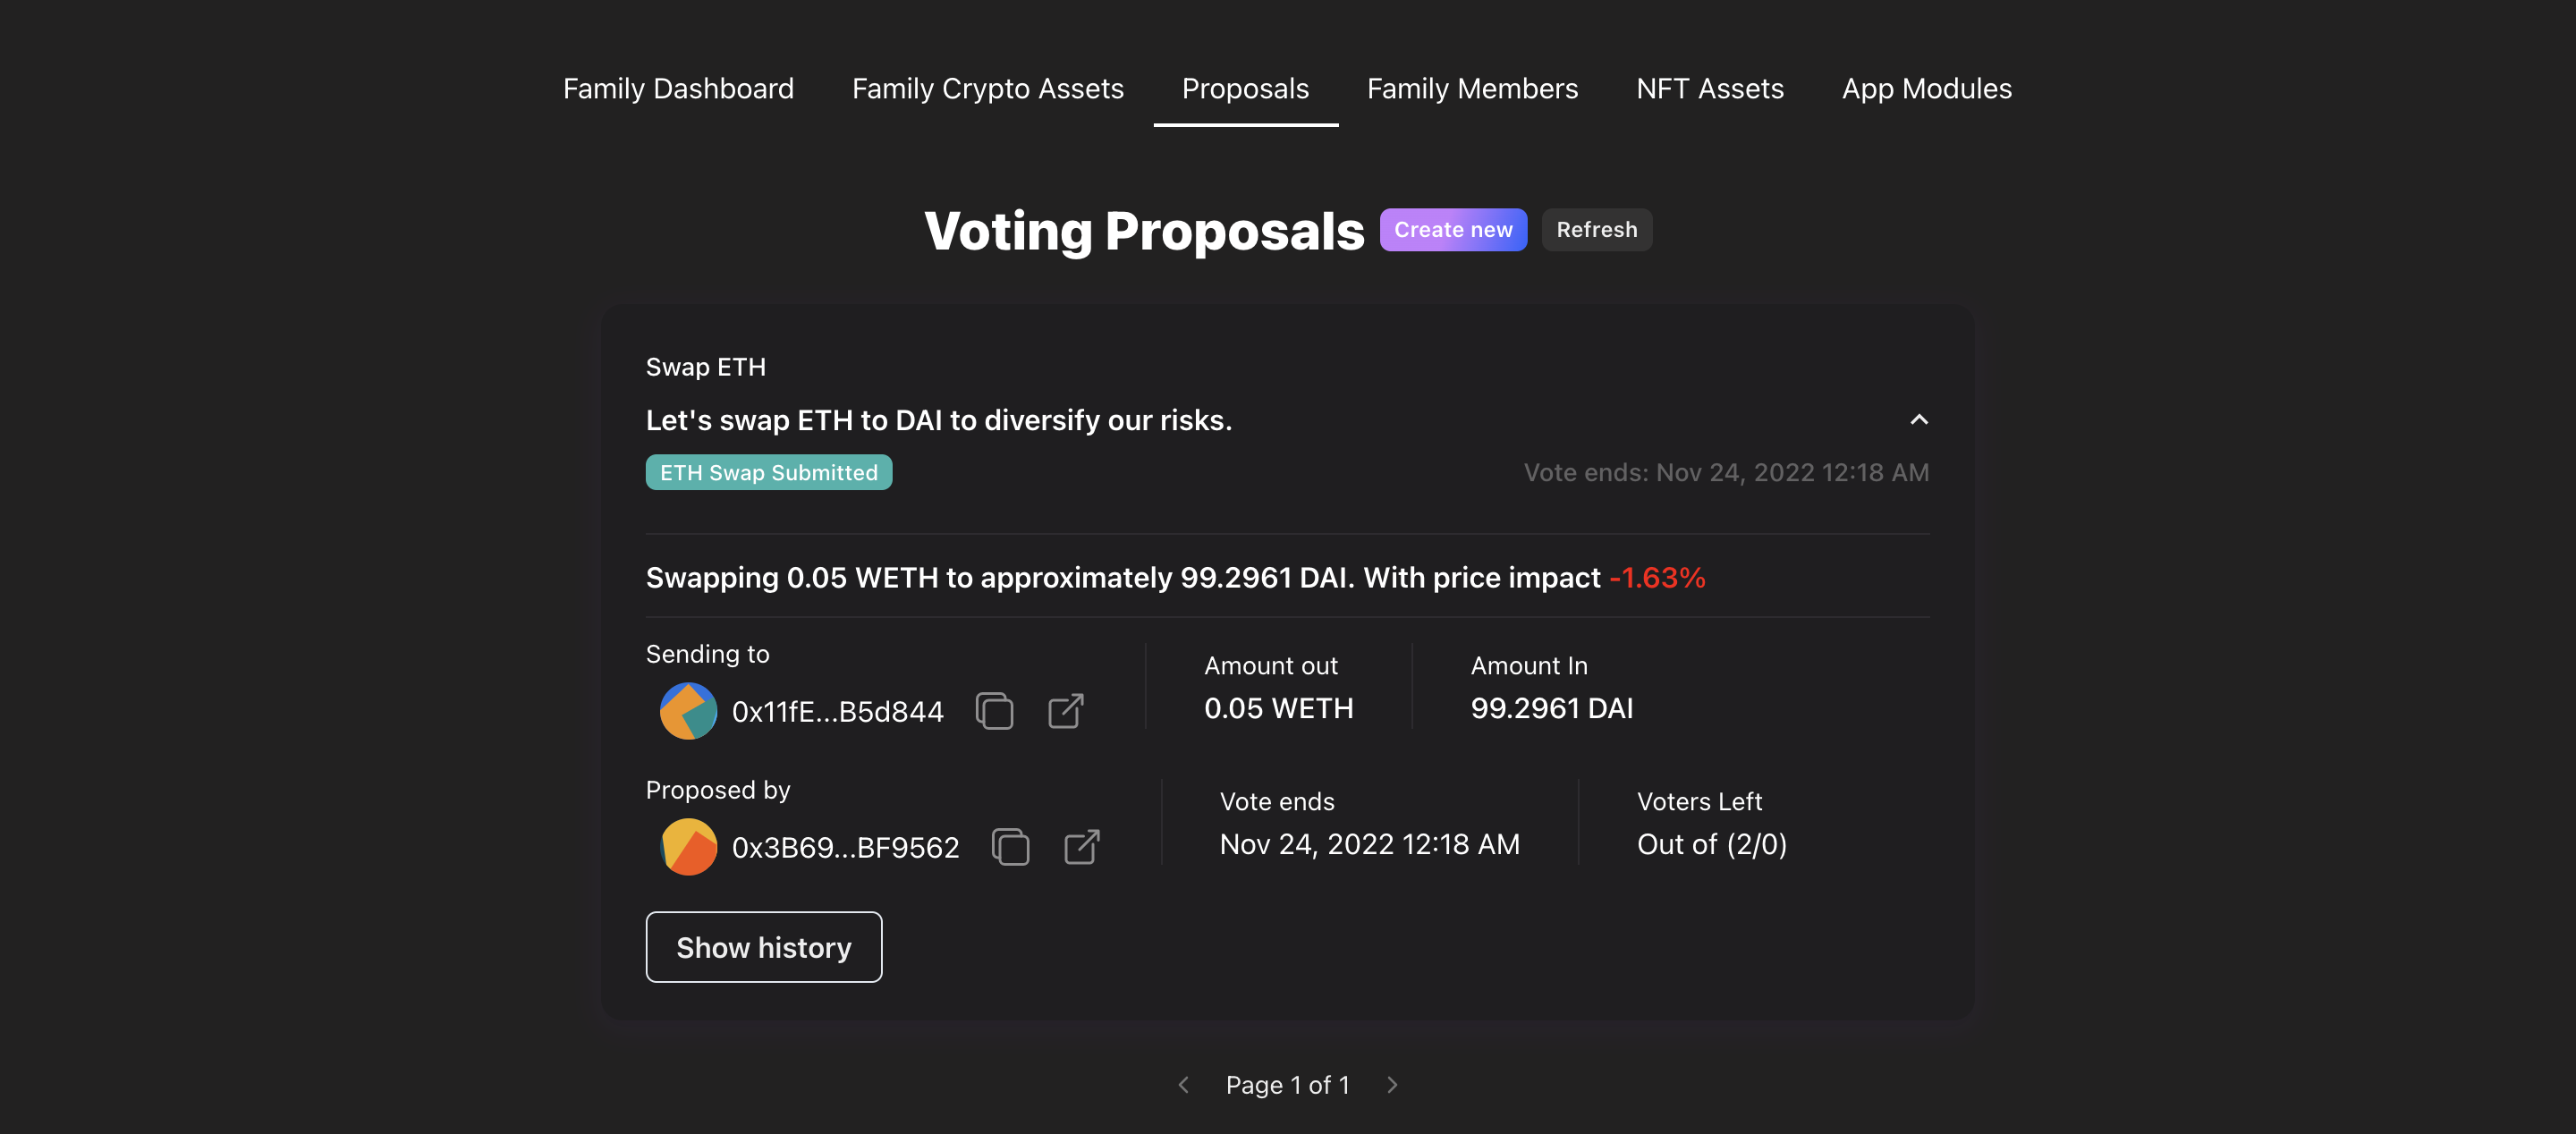Copy the Proposed by address 0x3B69...BF9562
Viewport: 2576px width, 1134px height.
click(x=1010, y=847)
